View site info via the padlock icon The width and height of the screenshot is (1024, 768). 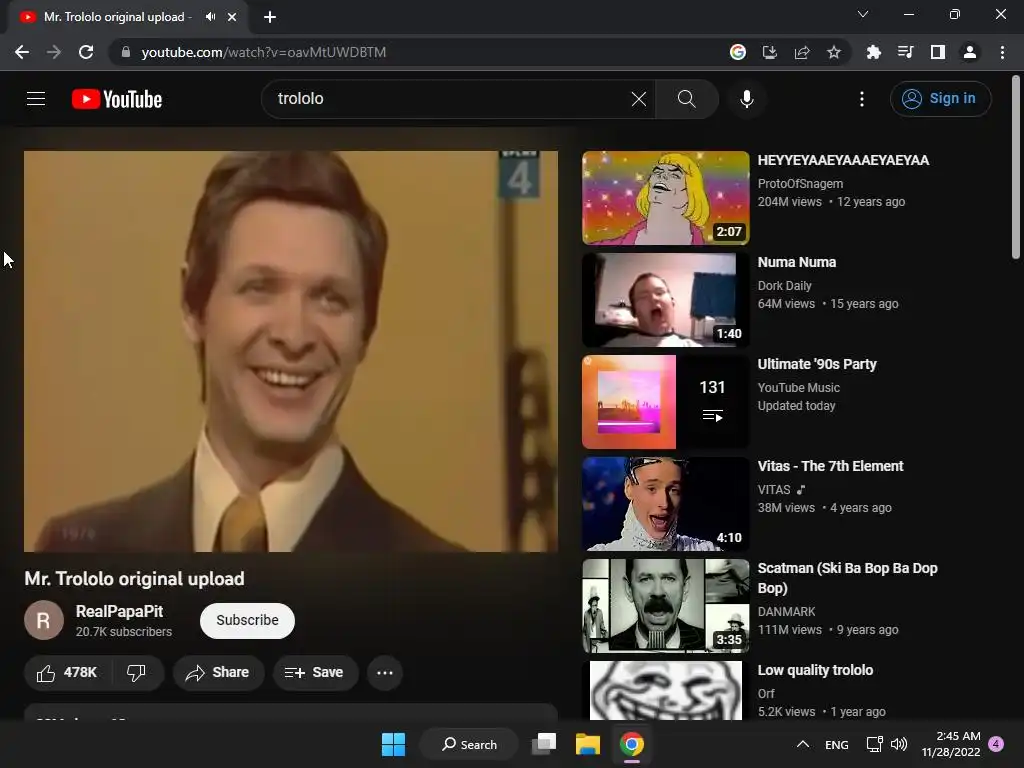(125, 52)
